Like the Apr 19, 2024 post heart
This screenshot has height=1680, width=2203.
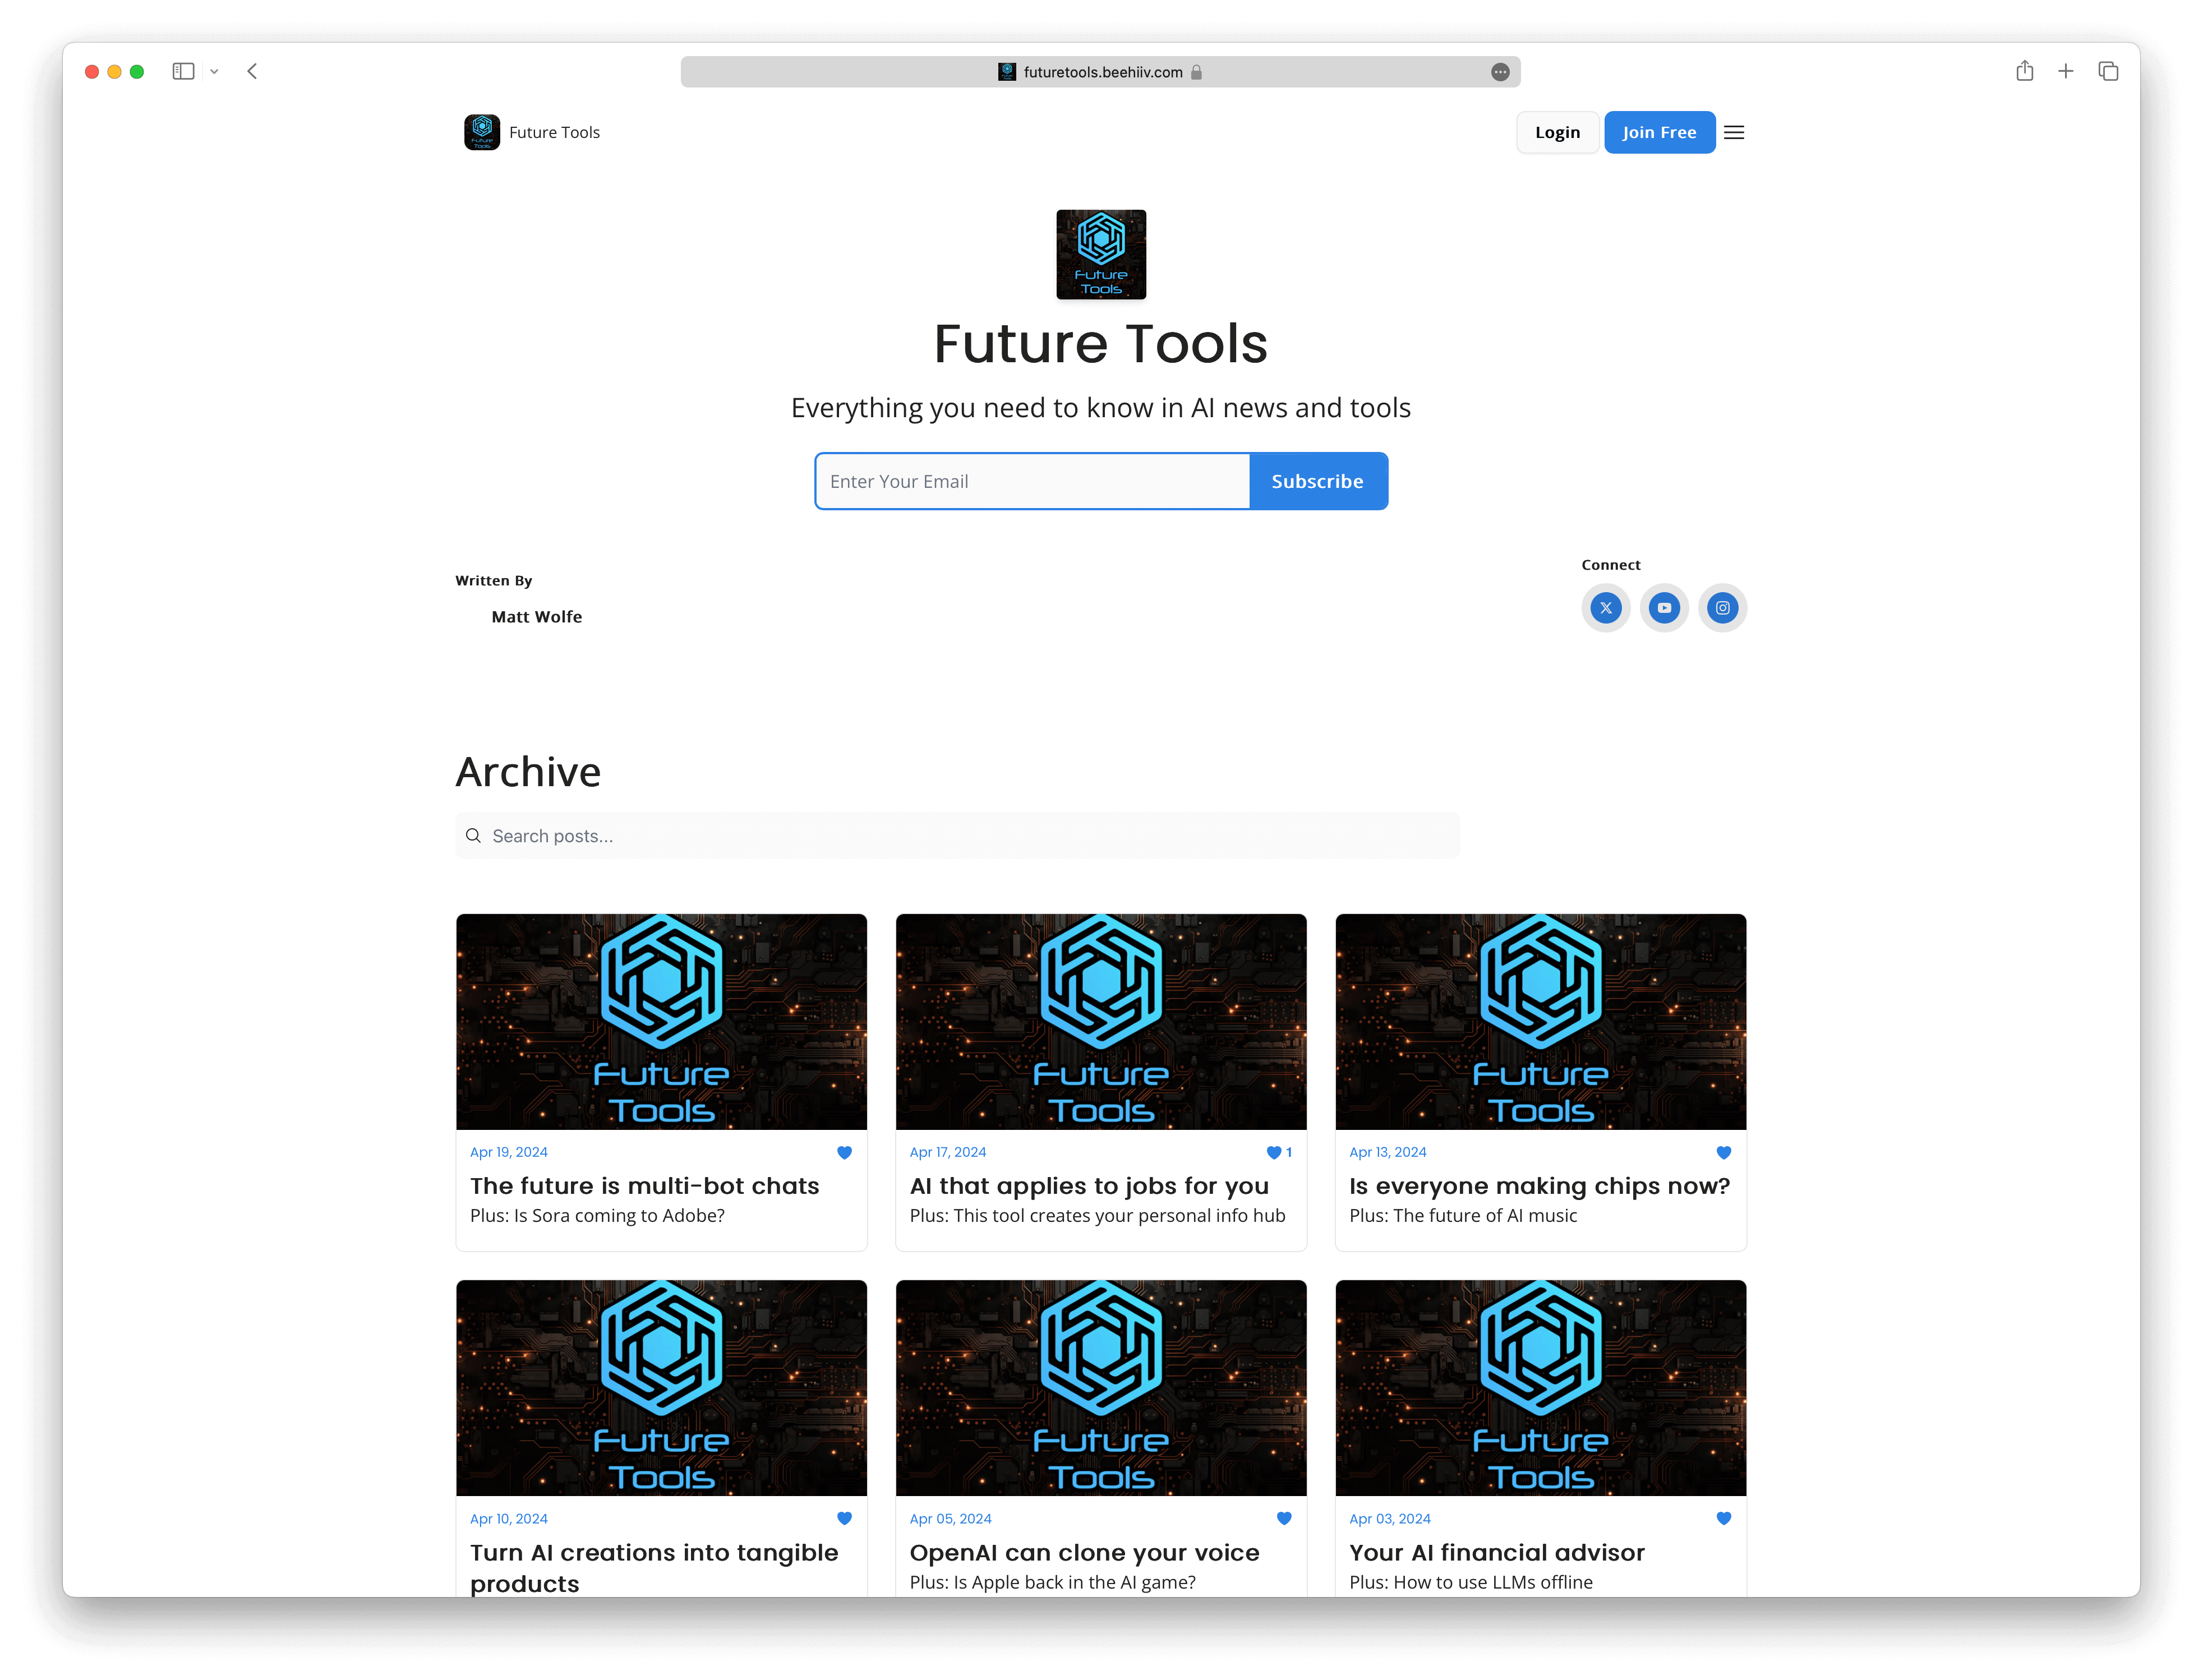pyautogui.click(x=844, y=1152)
